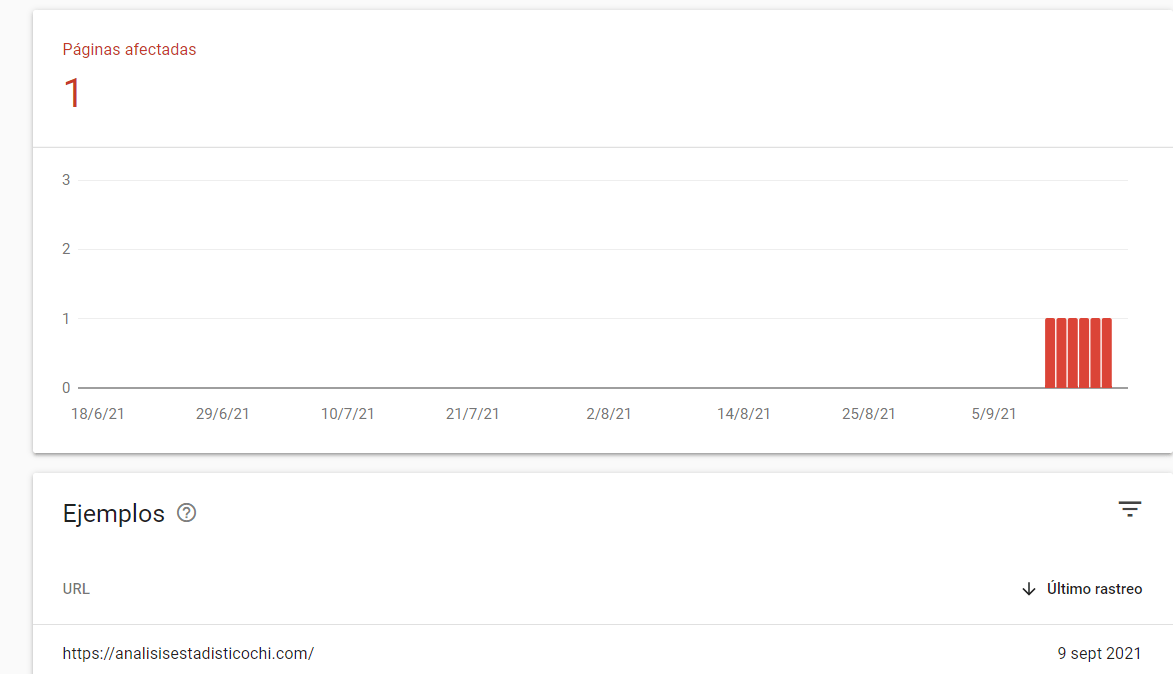Click the Ejemplos section heading

[114, 514]
